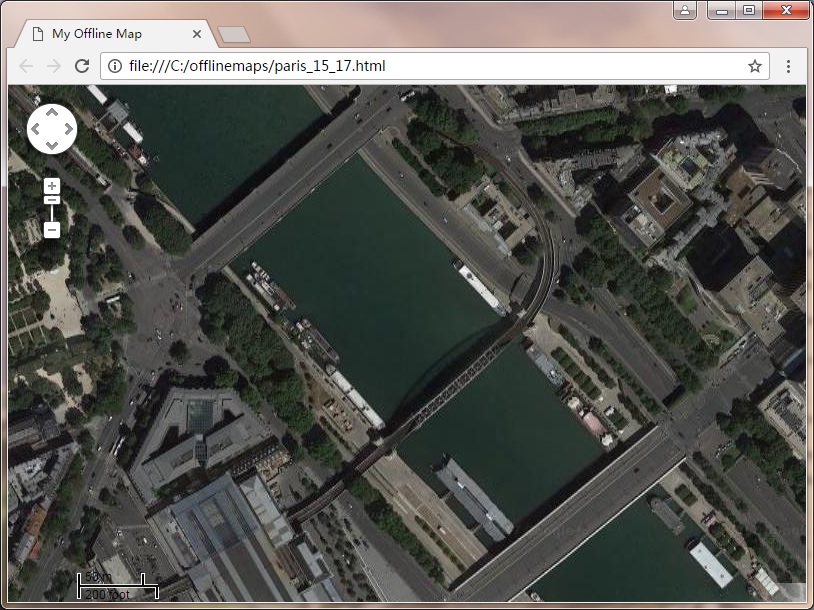Zoom out using the minus button
This screenshot has width=814, height=610.
click(52, 230)
